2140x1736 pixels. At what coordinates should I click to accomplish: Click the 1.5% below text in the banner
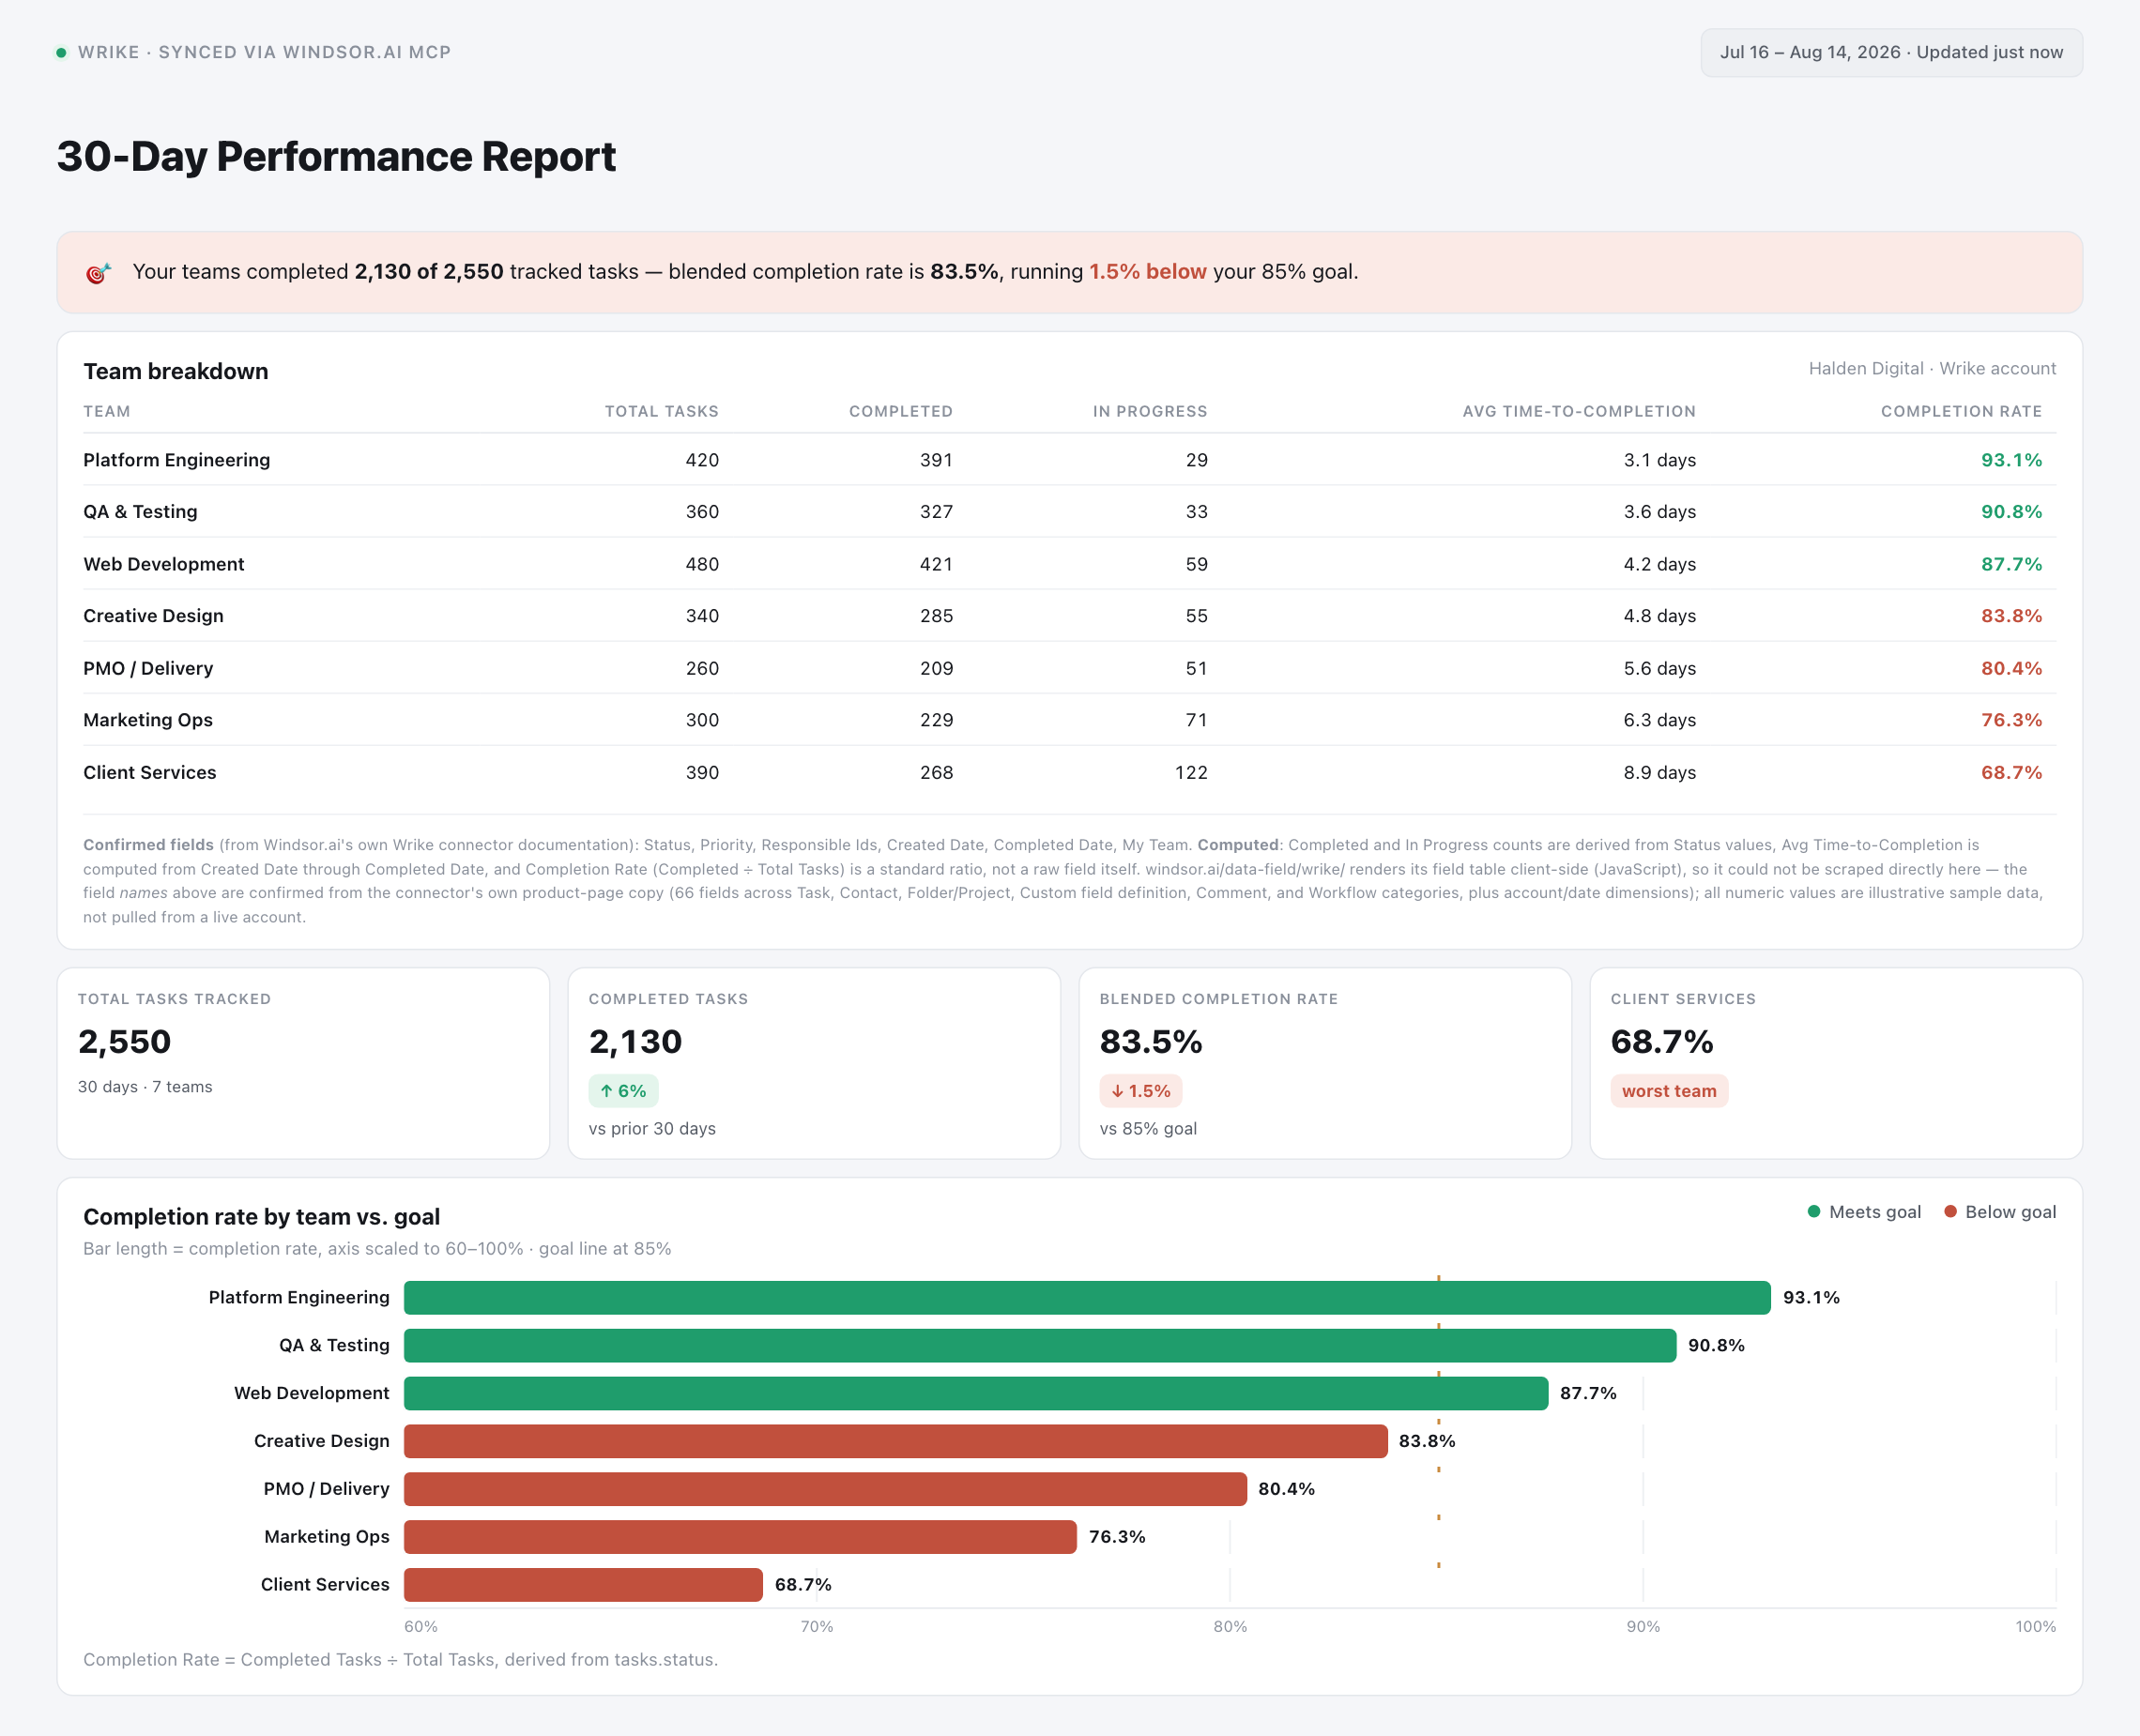pos(1148,272)
